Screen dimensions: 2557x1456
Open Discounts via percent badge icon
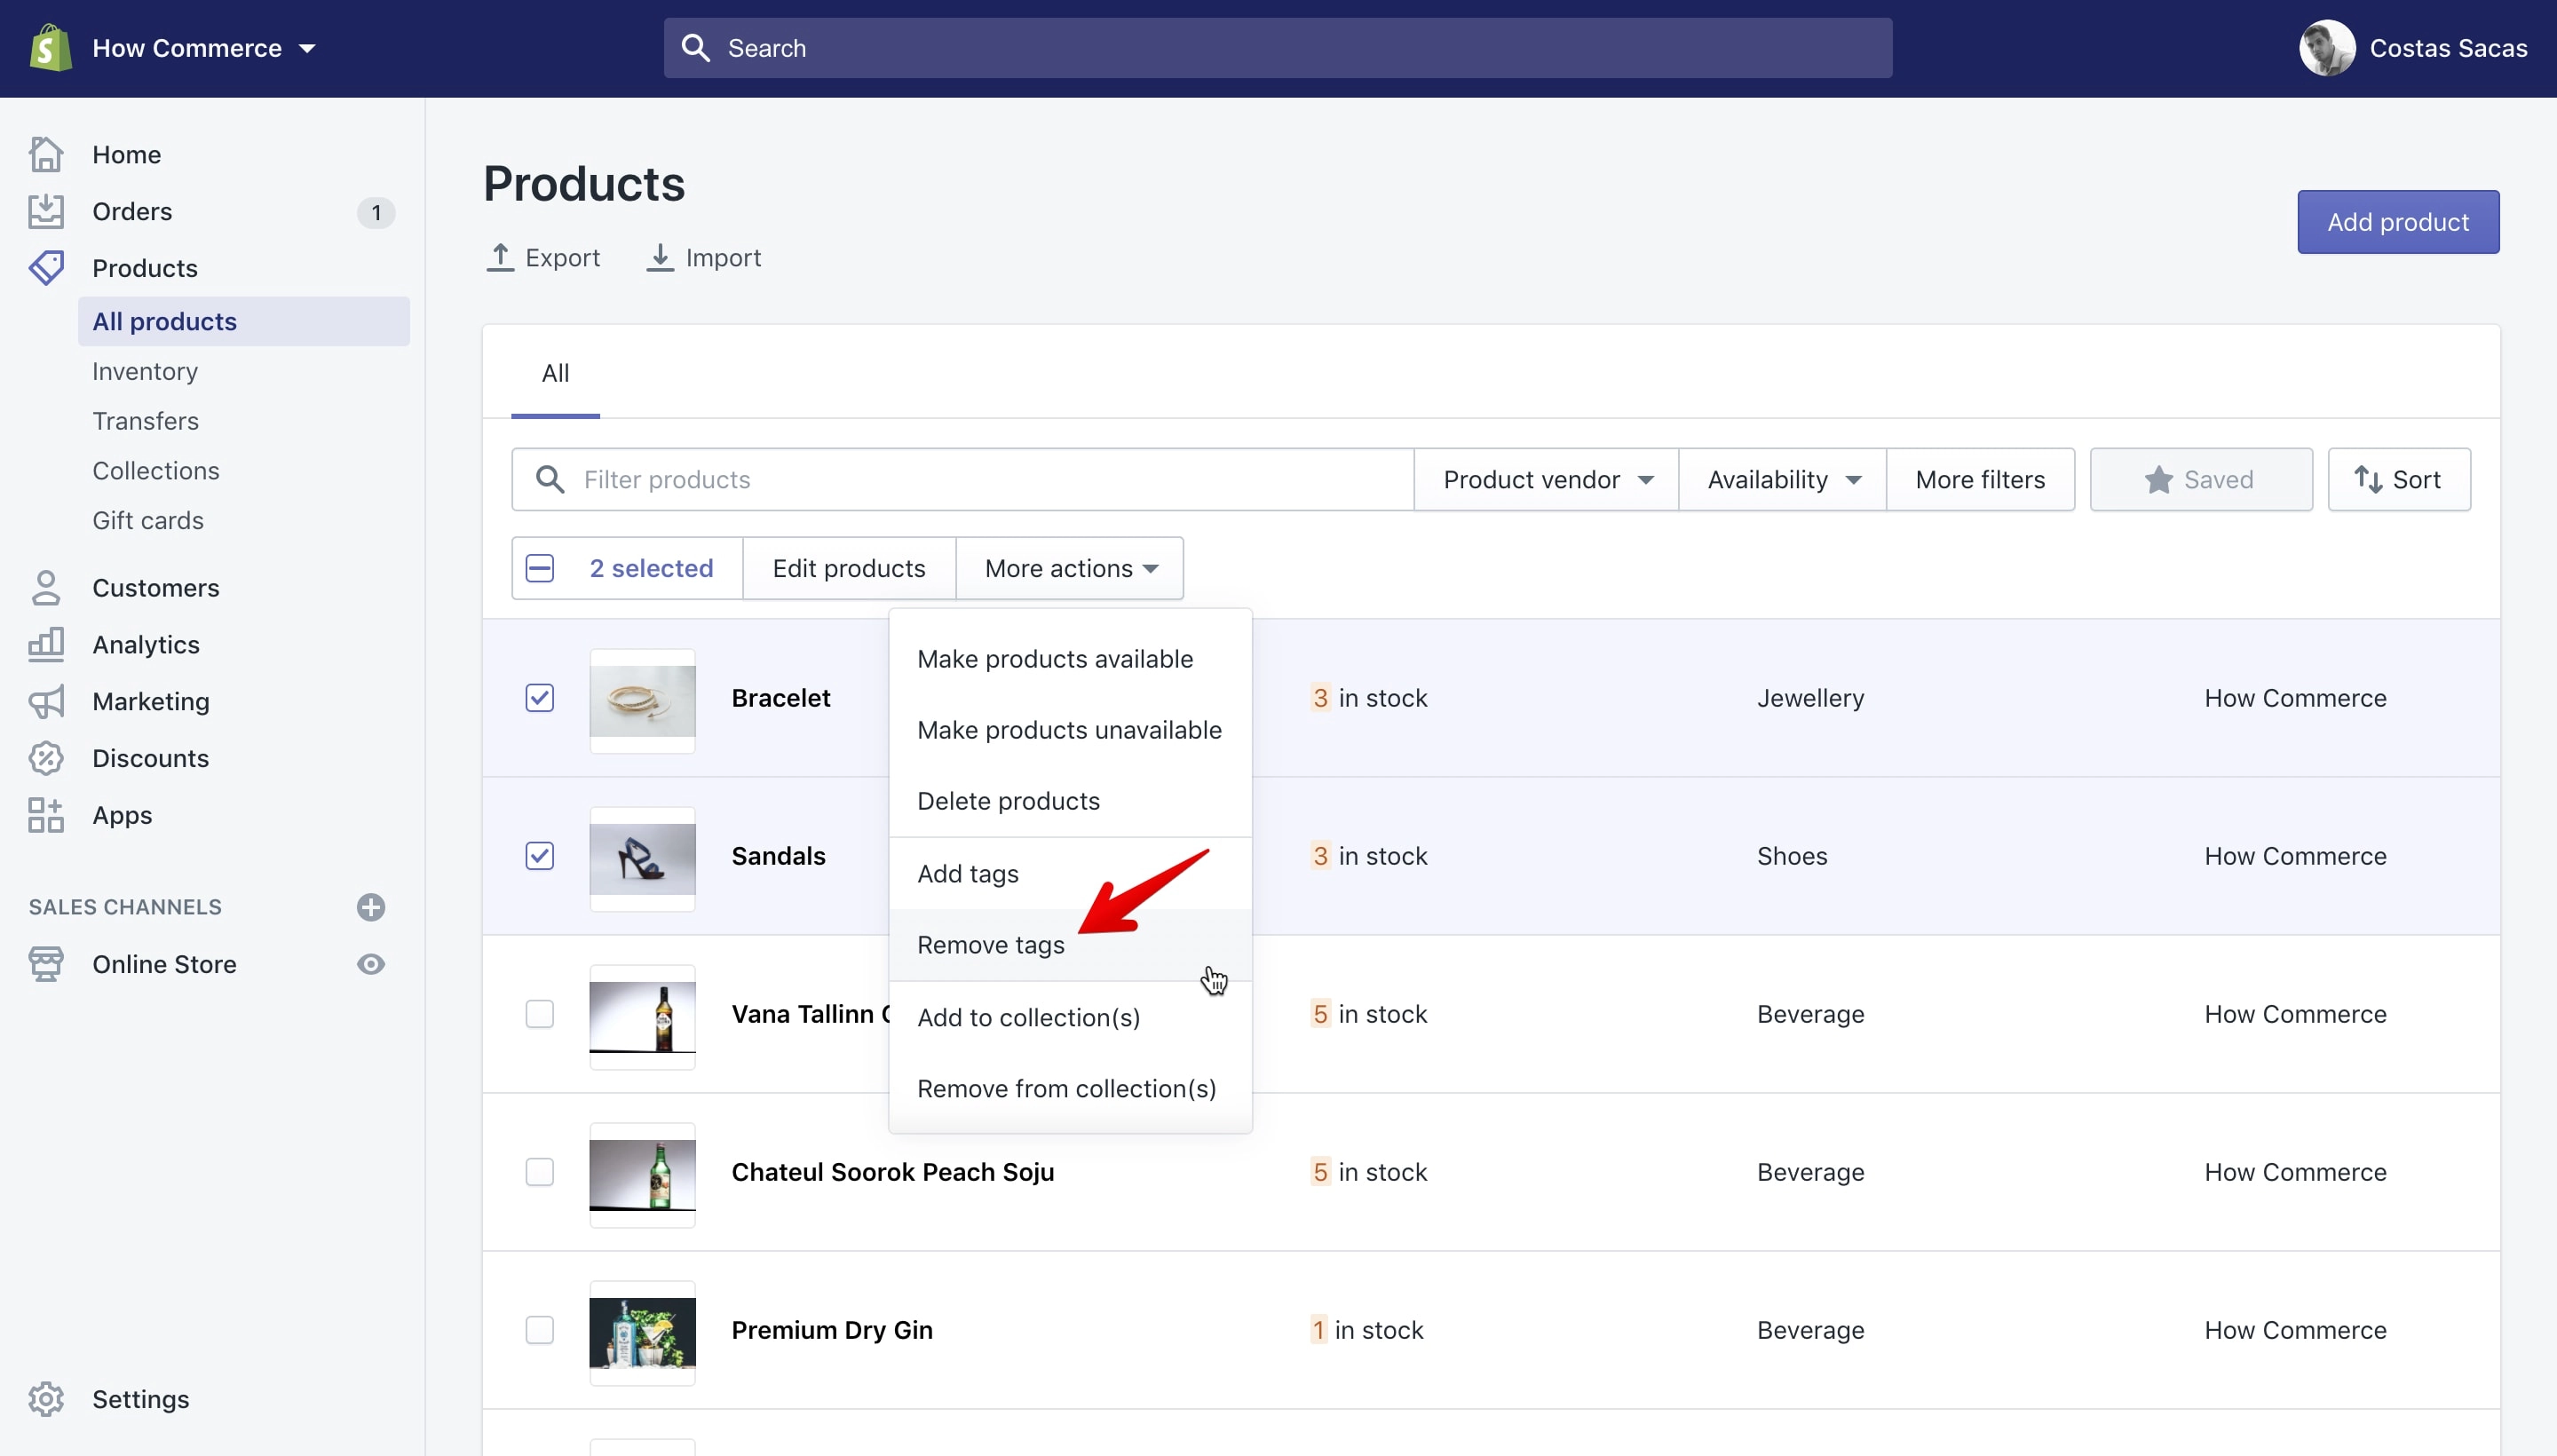(x=46, y=758)
